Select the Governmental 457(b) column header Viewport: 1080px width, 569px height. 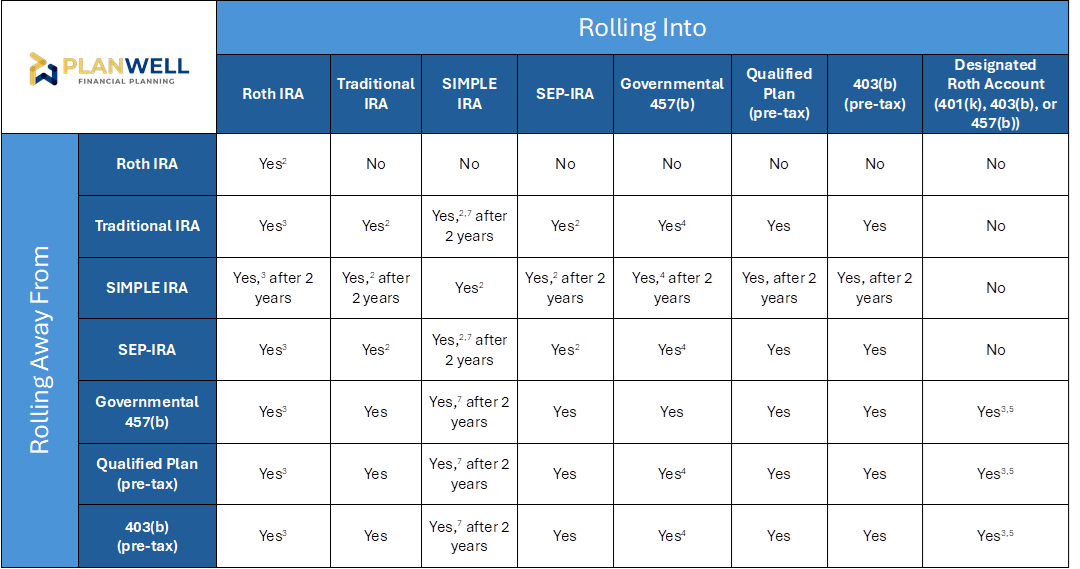click(x=672, y=94)
